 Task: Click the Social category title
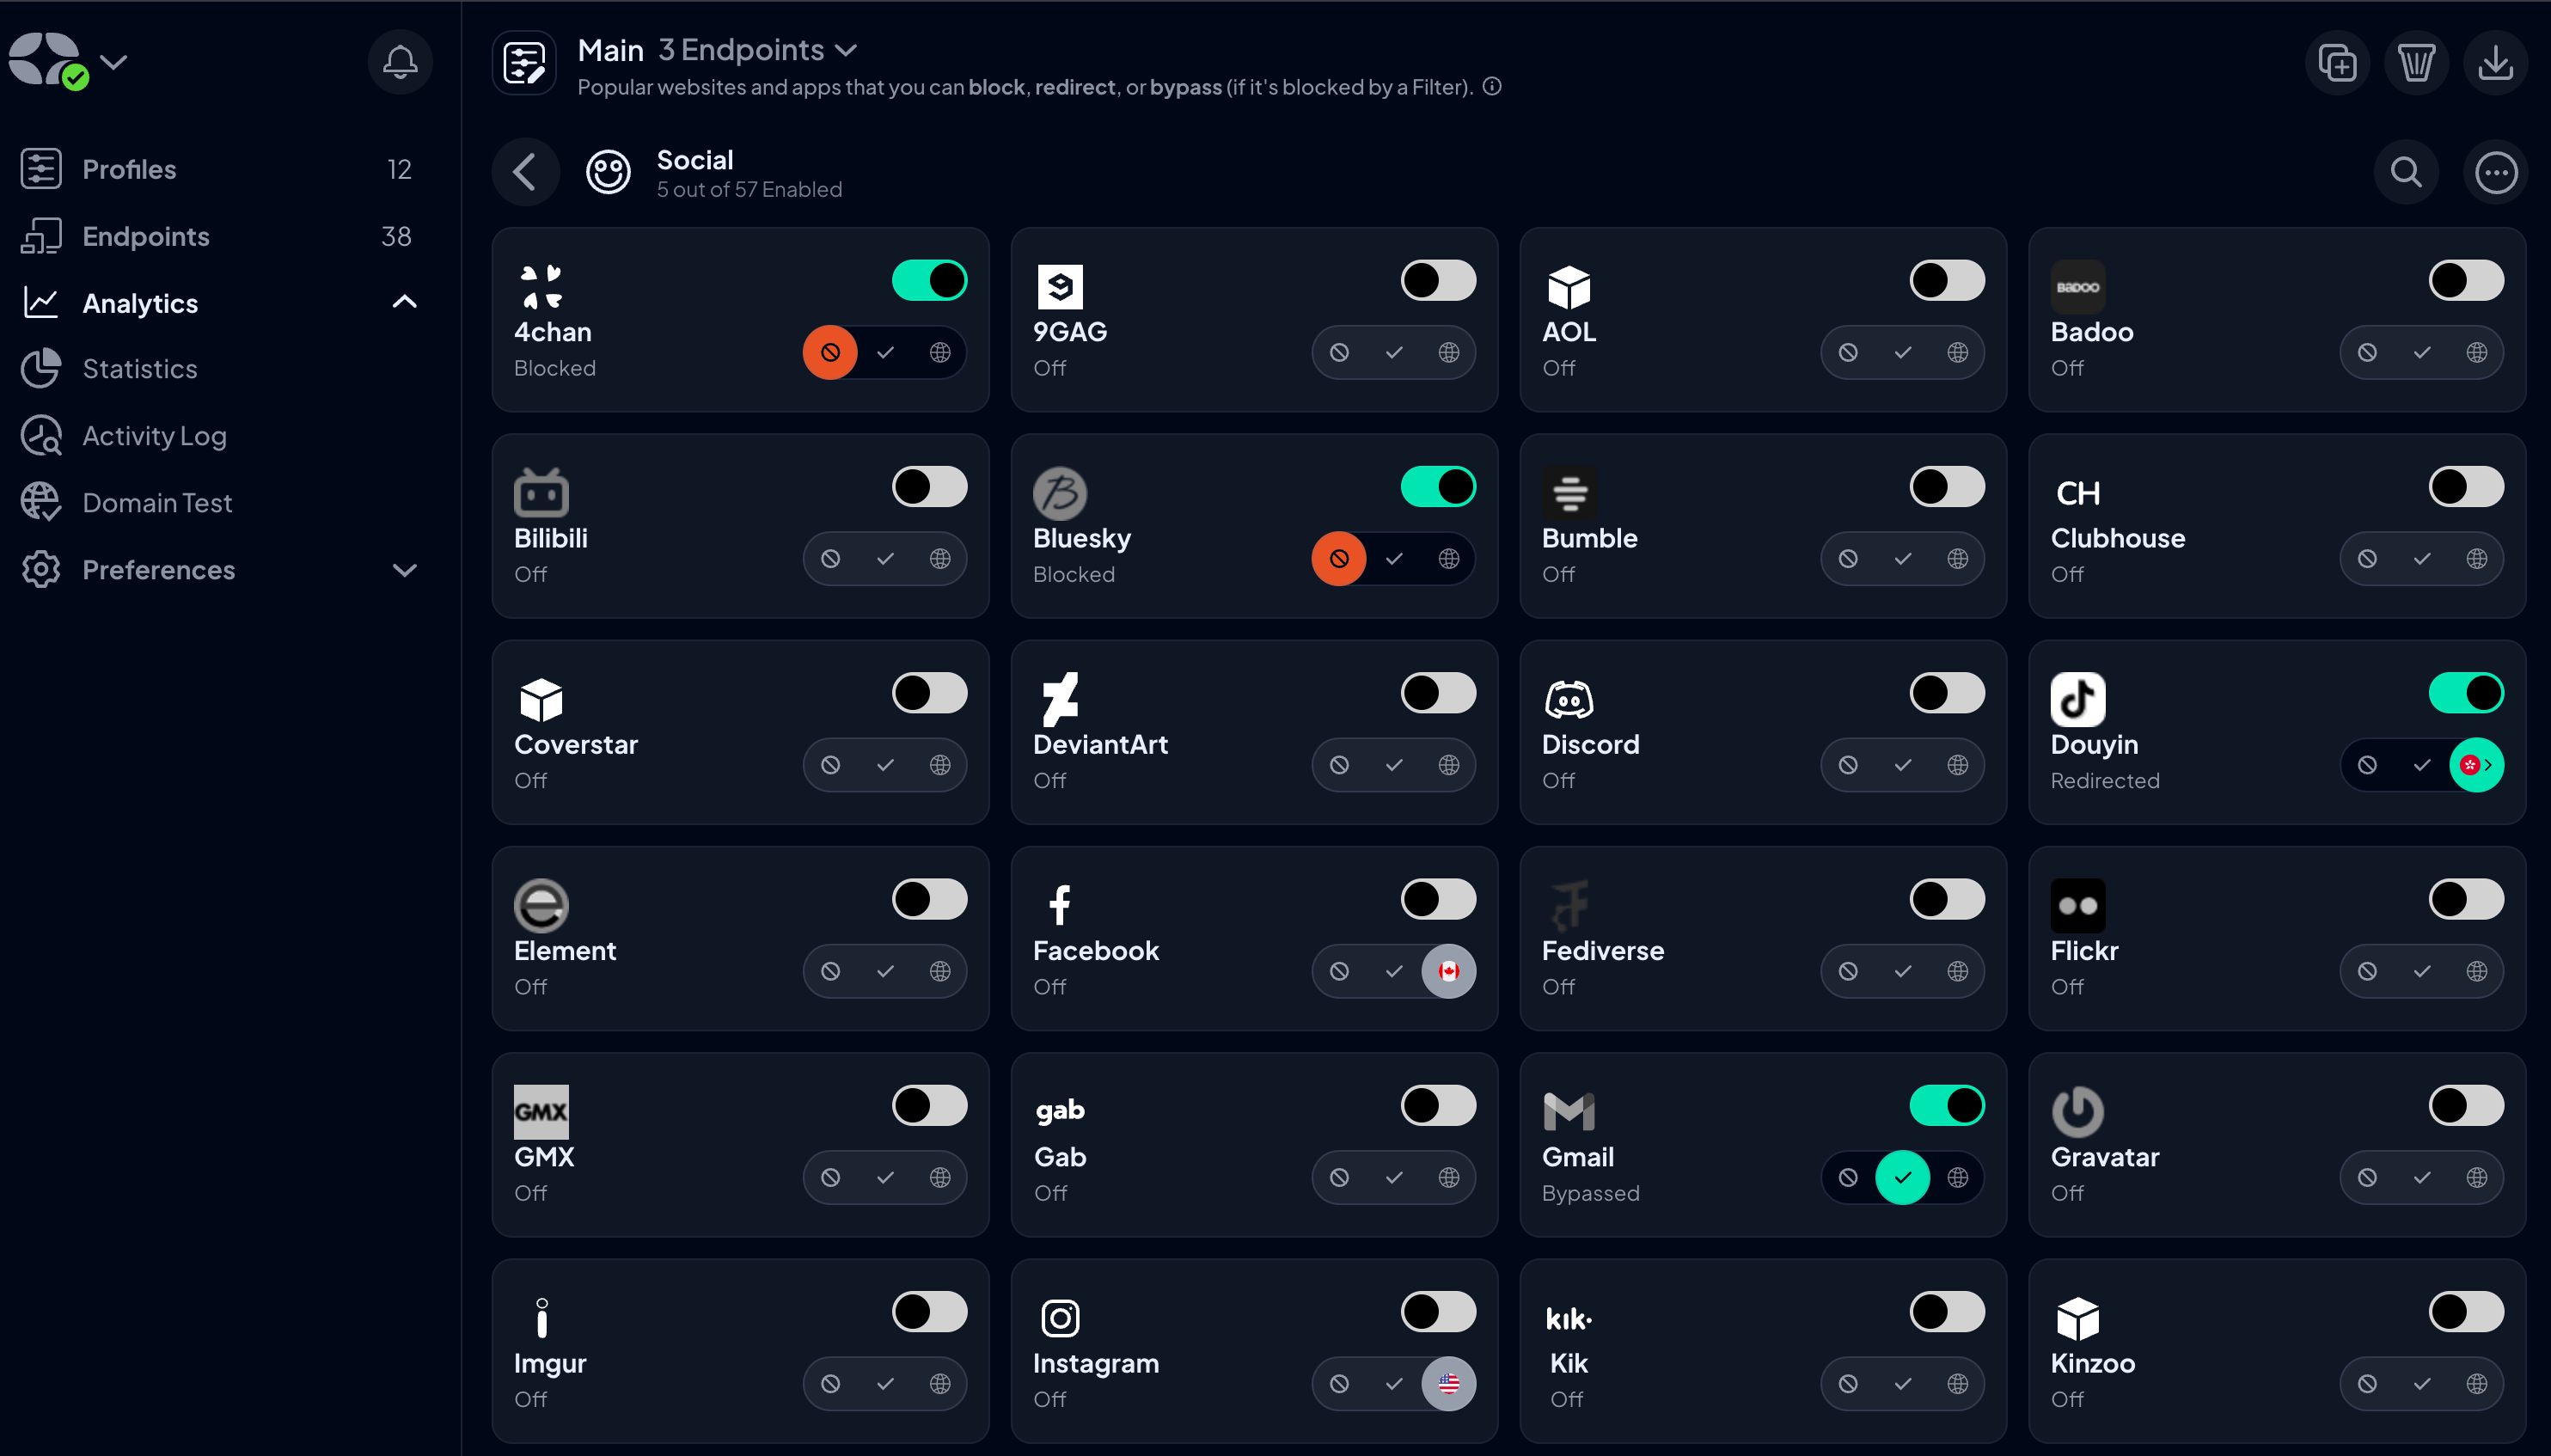click(x=694, y=160)
